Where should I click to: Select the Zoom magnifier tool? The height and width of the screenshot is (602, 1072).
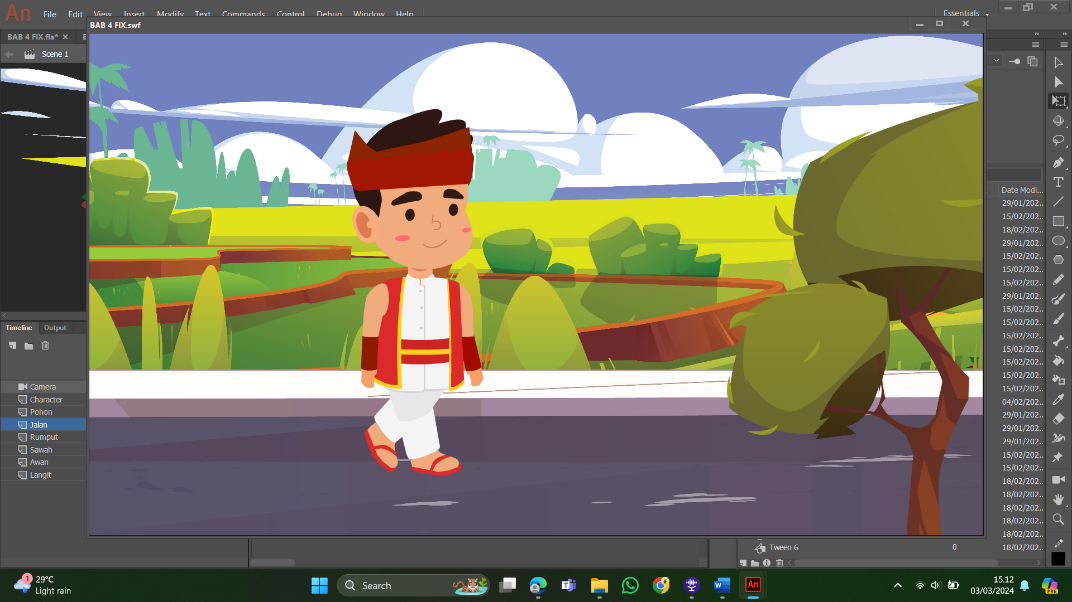point(1058,519)
